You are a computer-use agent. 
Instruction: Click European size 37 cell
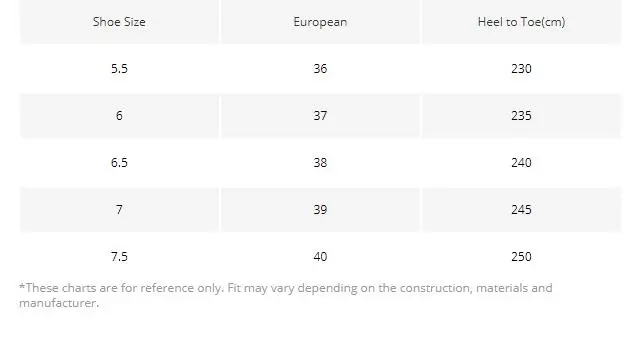(x=320, y=116)
